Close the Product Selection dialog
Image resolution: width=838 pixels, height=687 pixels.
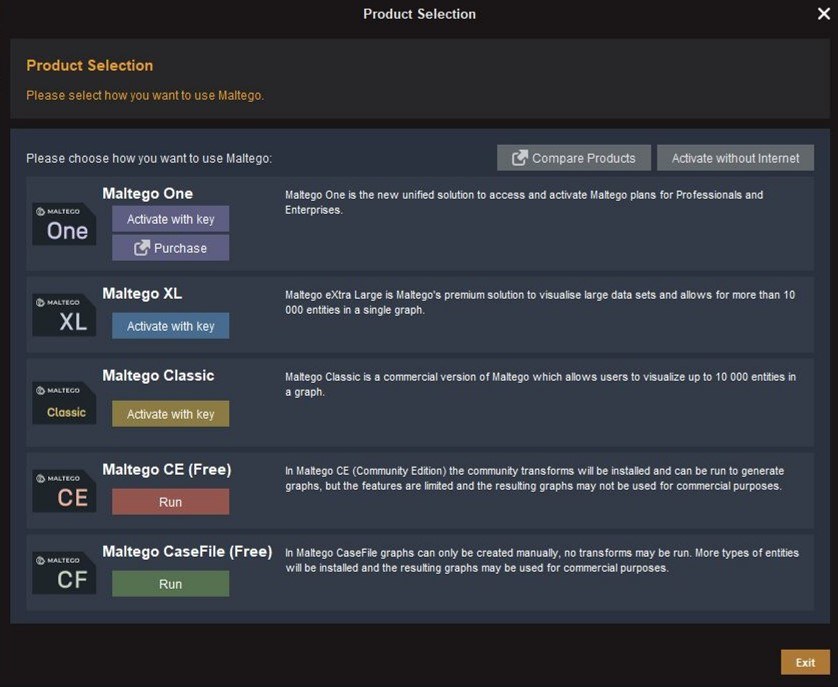tap(823, 14)
